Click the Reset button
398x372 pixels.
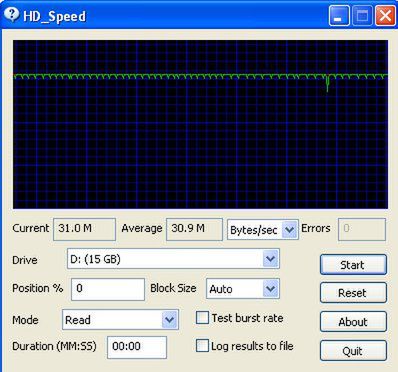click(353, 293)
